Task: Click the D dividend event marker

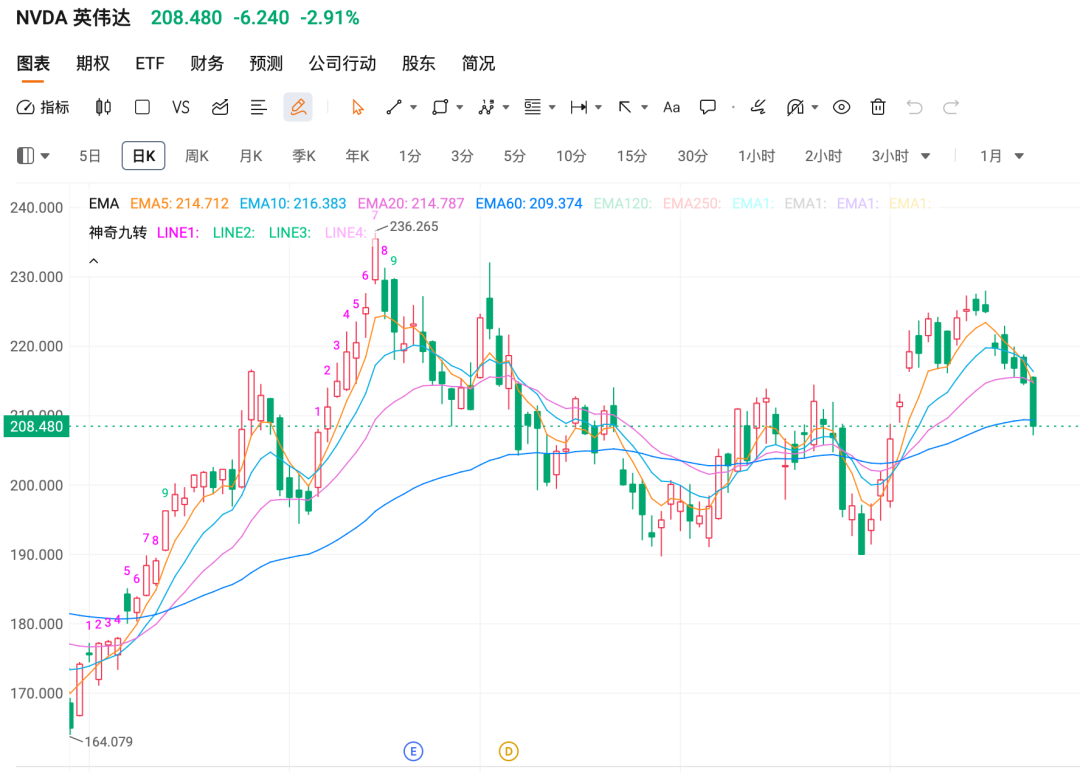Action: [x=508, y=751]
